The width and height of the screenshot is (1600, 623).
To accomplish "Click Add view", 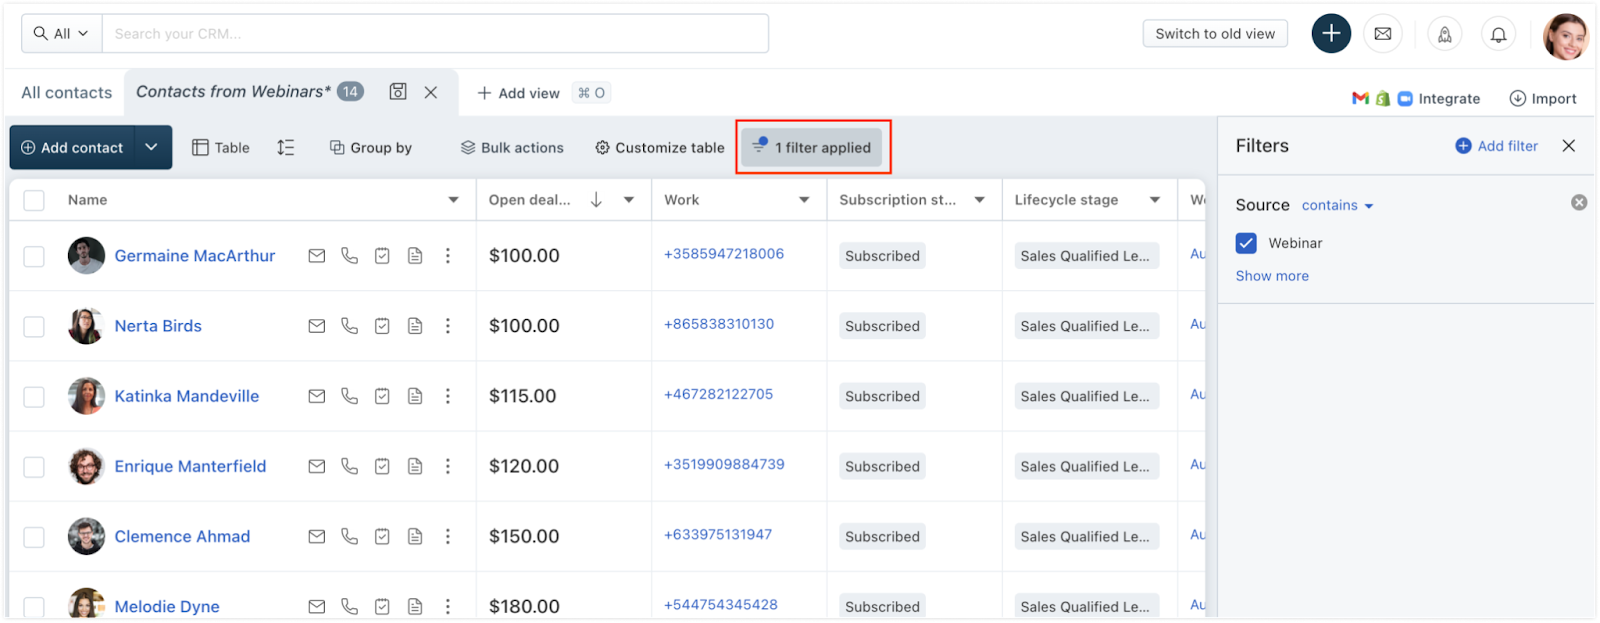I will coord(518,93).
